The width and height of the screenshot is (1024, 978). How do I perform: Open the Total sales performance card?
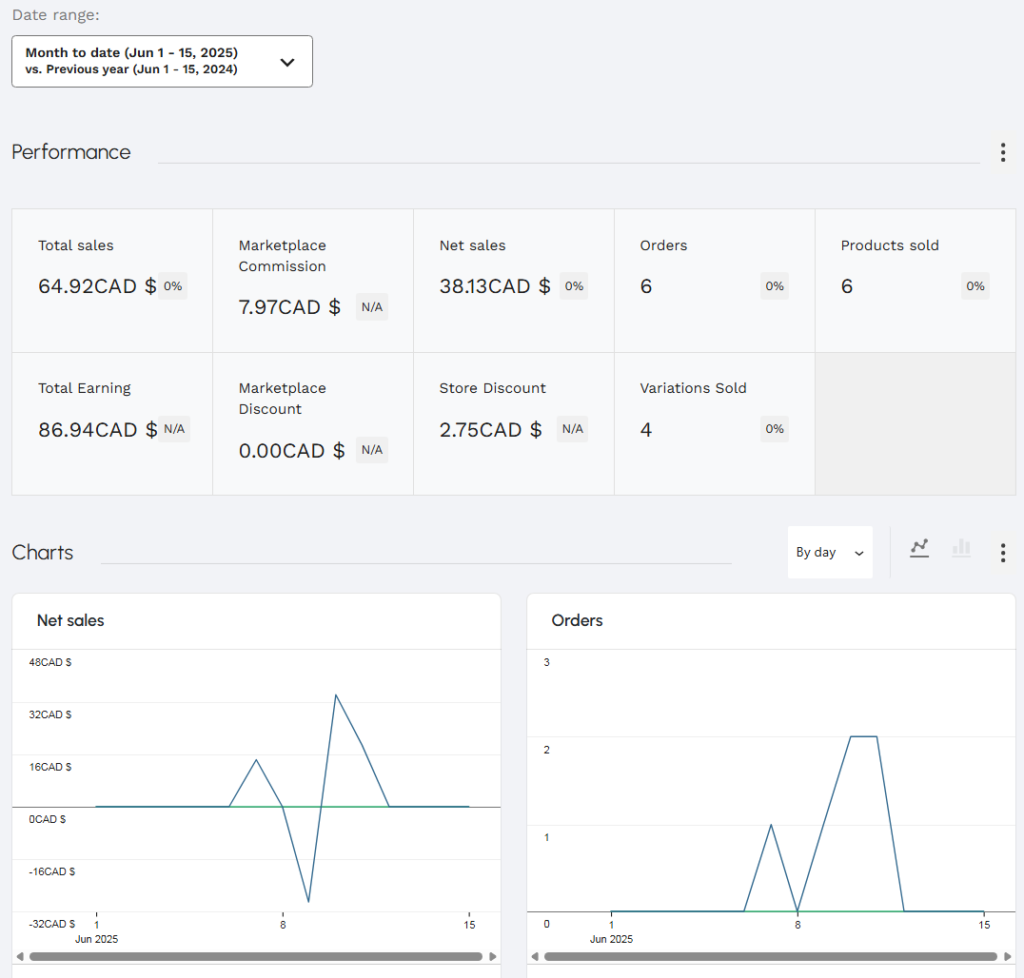coord(112,280)
